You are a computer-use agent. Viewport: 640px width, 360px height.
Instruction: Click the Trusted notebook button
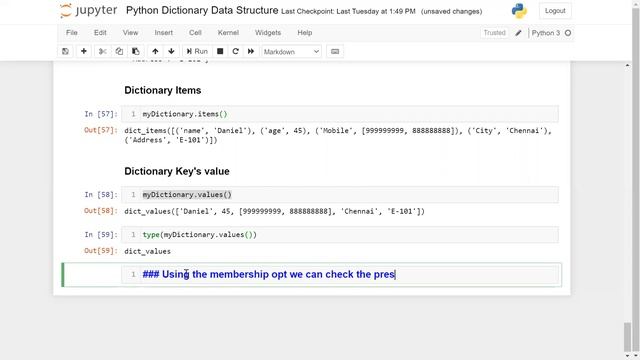click(x=495, y=33)
